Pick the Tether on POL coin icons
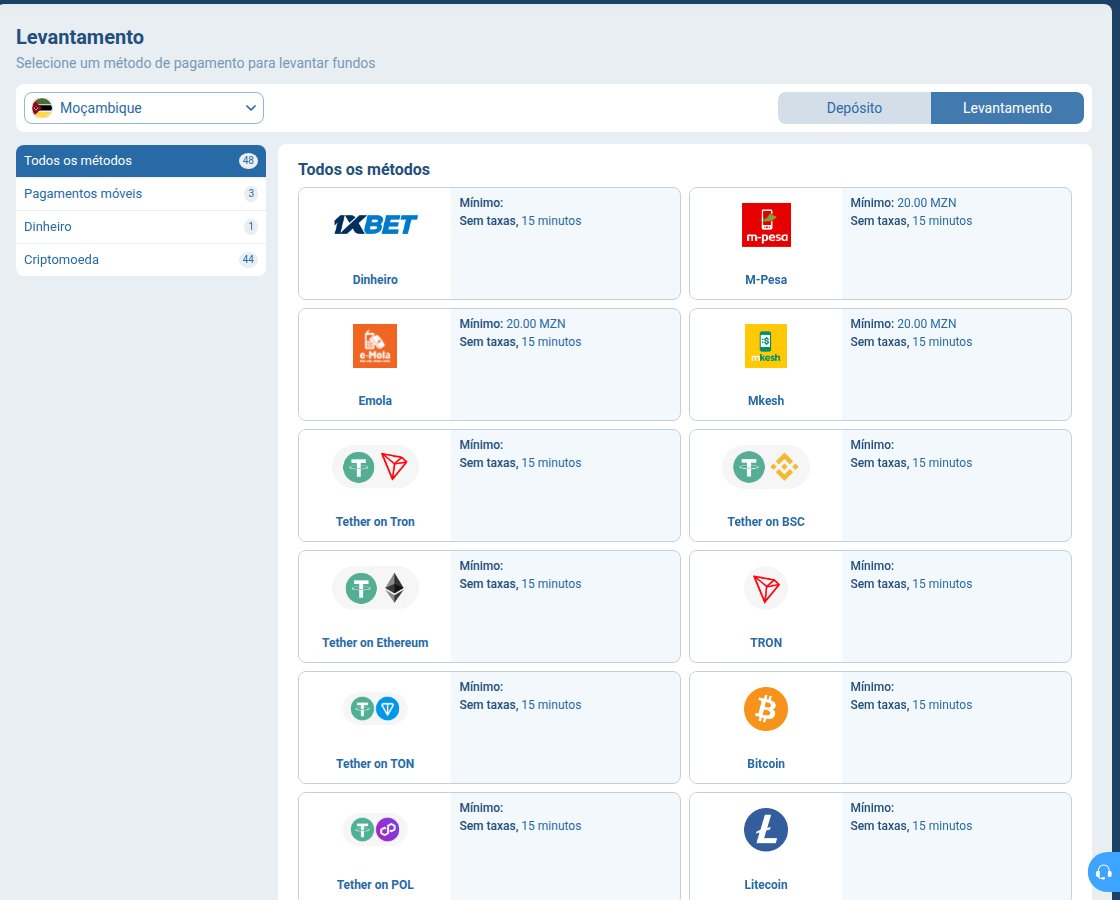The image size is (1120, 900). [x=375, y=830]
